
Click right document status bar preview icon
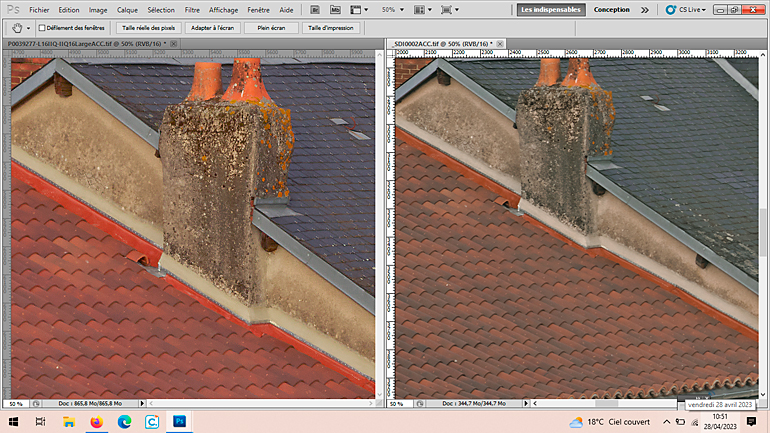coord(419,404)
